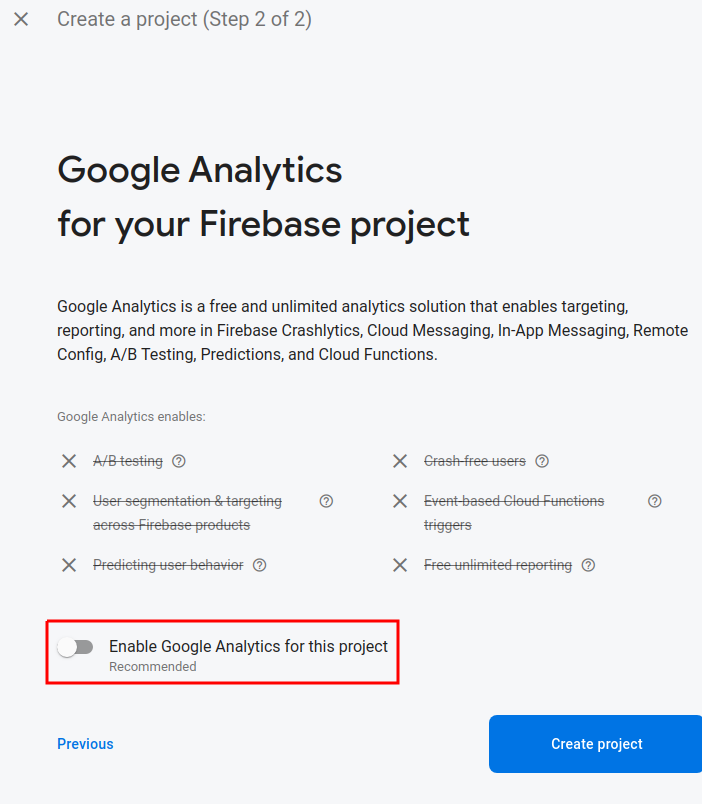Open the help tooltip for Predicting user behavior
Screen dimensions: 702x804
pos(259,565)
